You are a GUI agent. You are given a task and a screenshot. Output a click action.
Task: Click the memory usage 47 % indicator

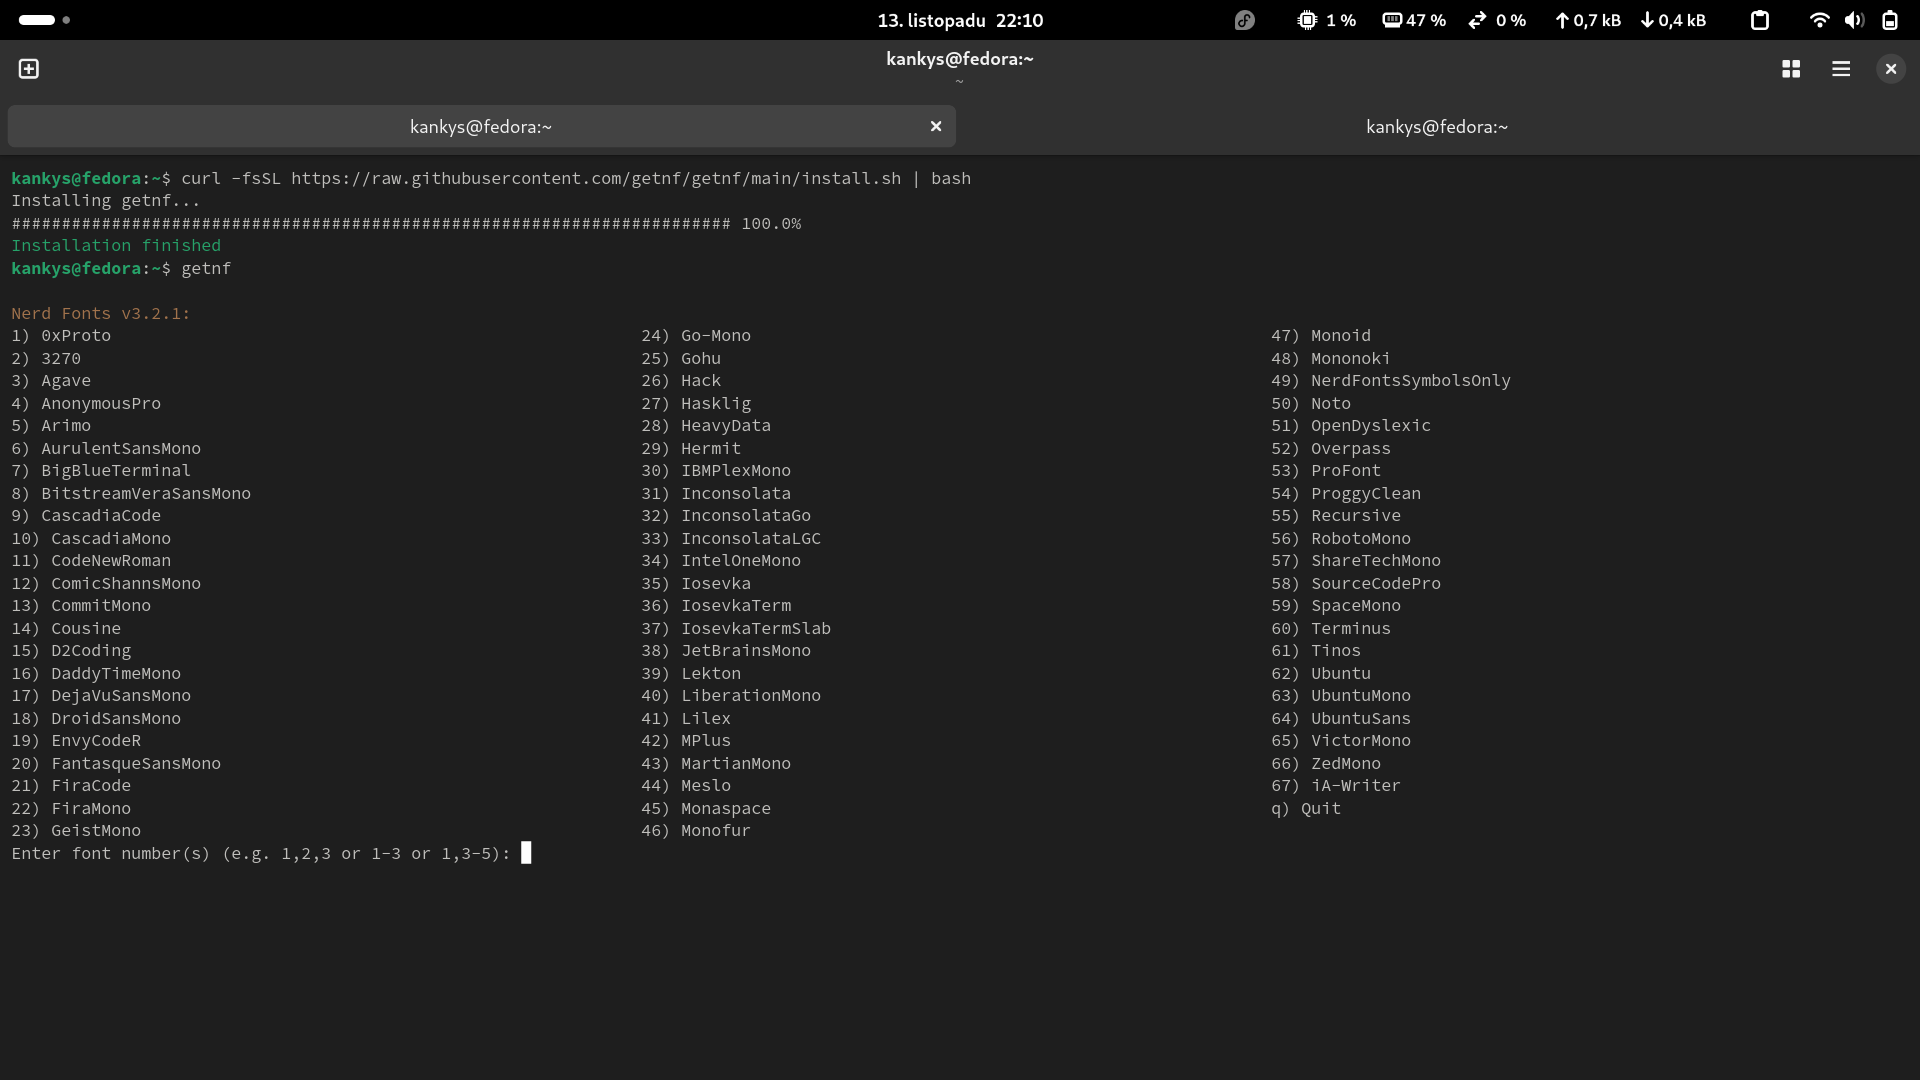click(1414, 20)
